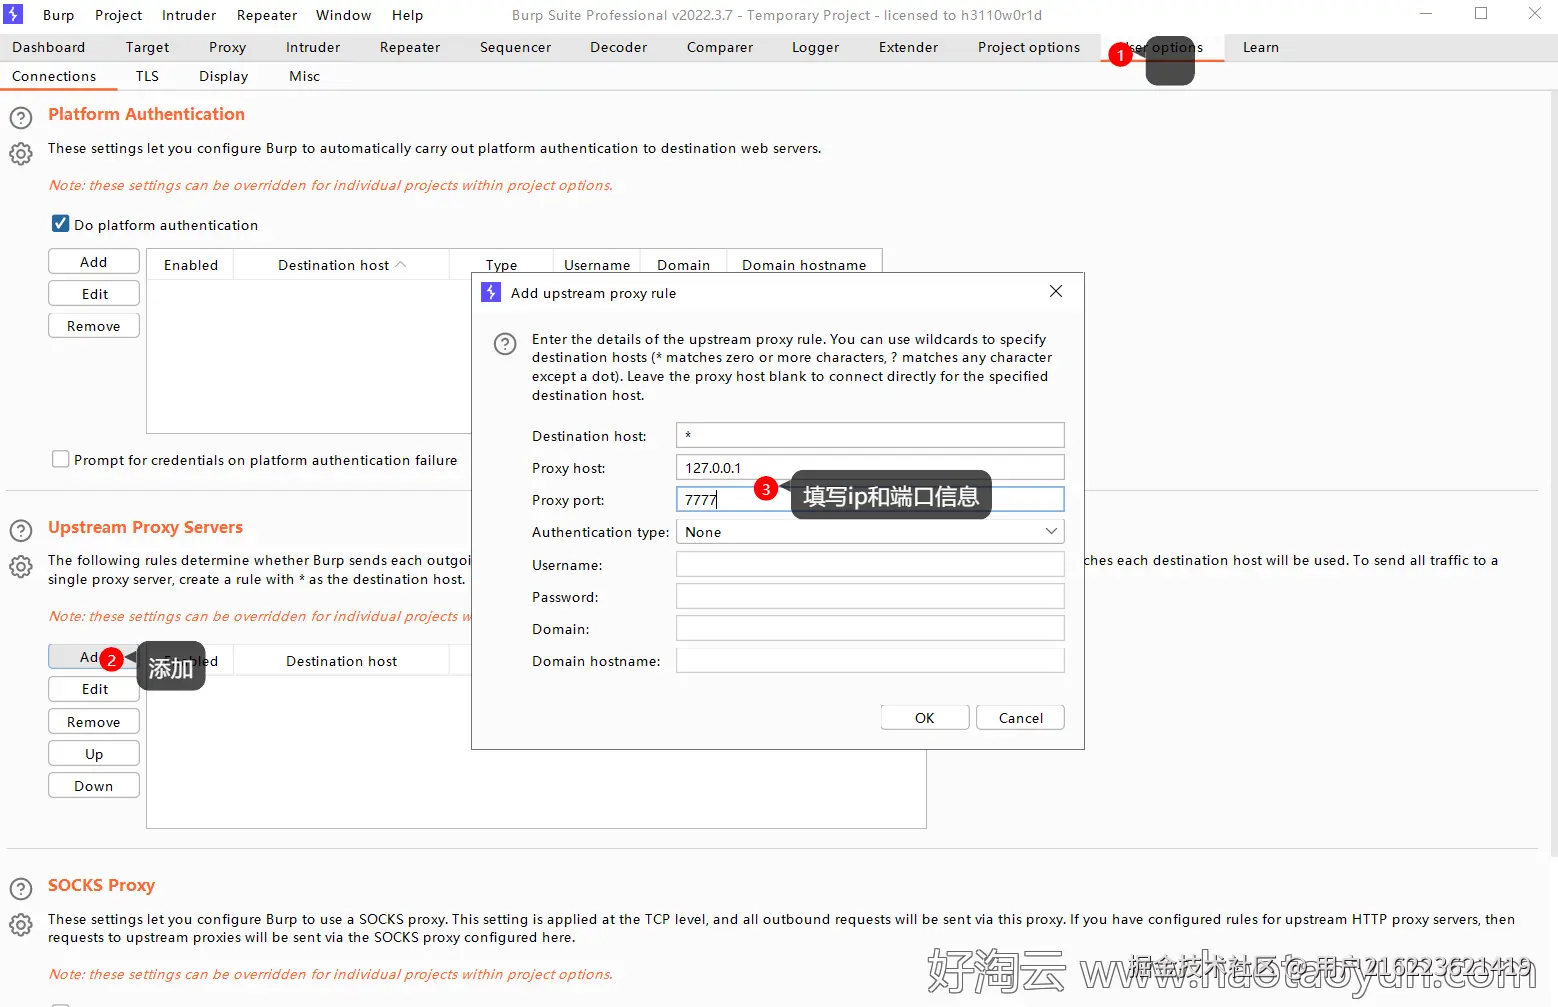Click the Type column header
This screenshot has width=1558, height=1007.
[x=501, y=265]
